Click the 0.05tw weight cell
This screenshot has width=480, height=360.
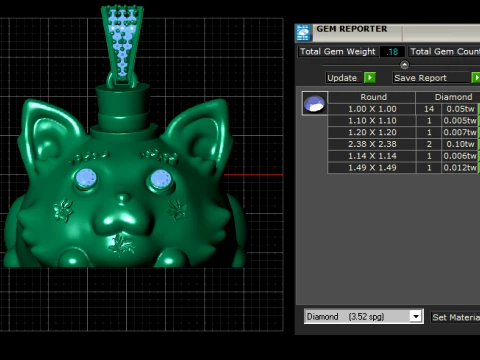click(460, 109)
